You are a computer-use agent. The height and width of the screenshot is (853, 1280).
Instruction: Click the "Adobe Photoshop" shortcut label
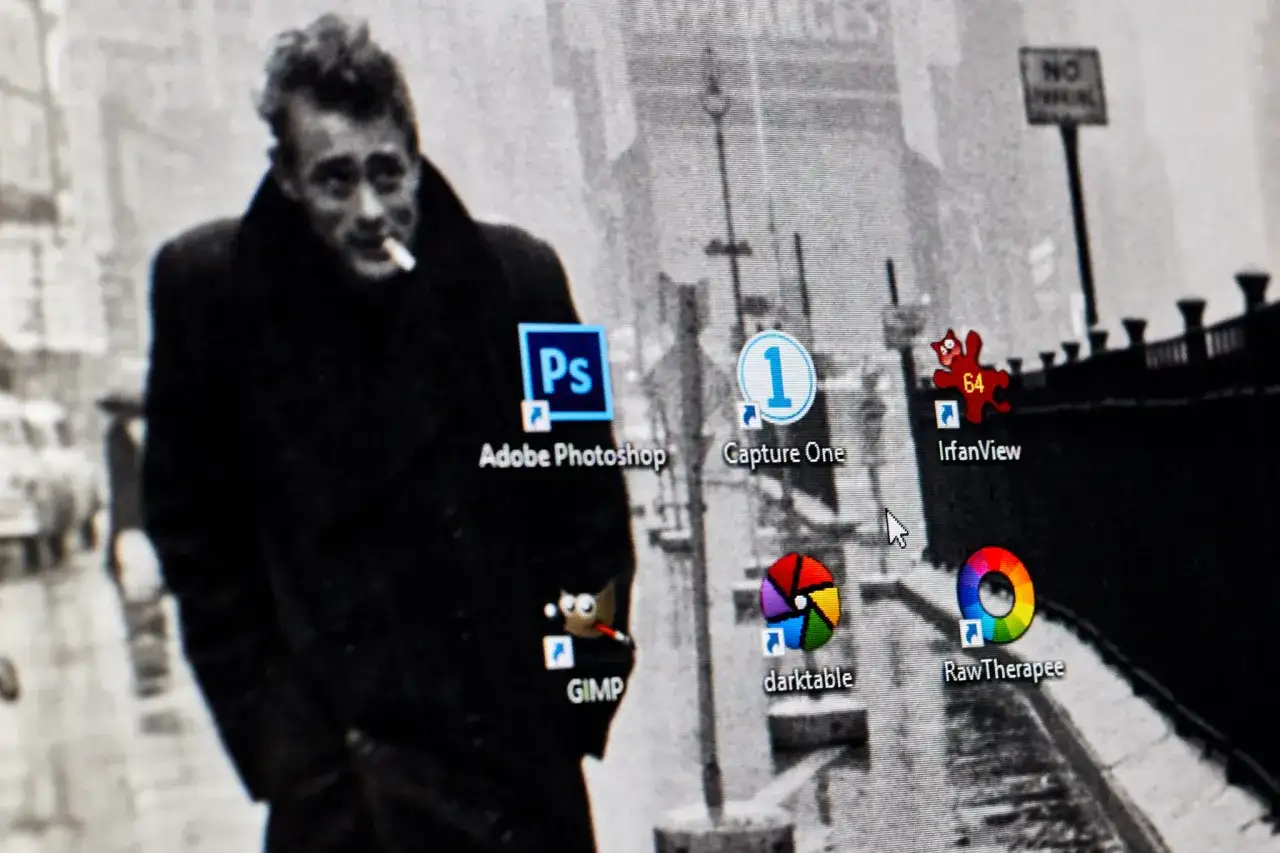pos(572,457)
